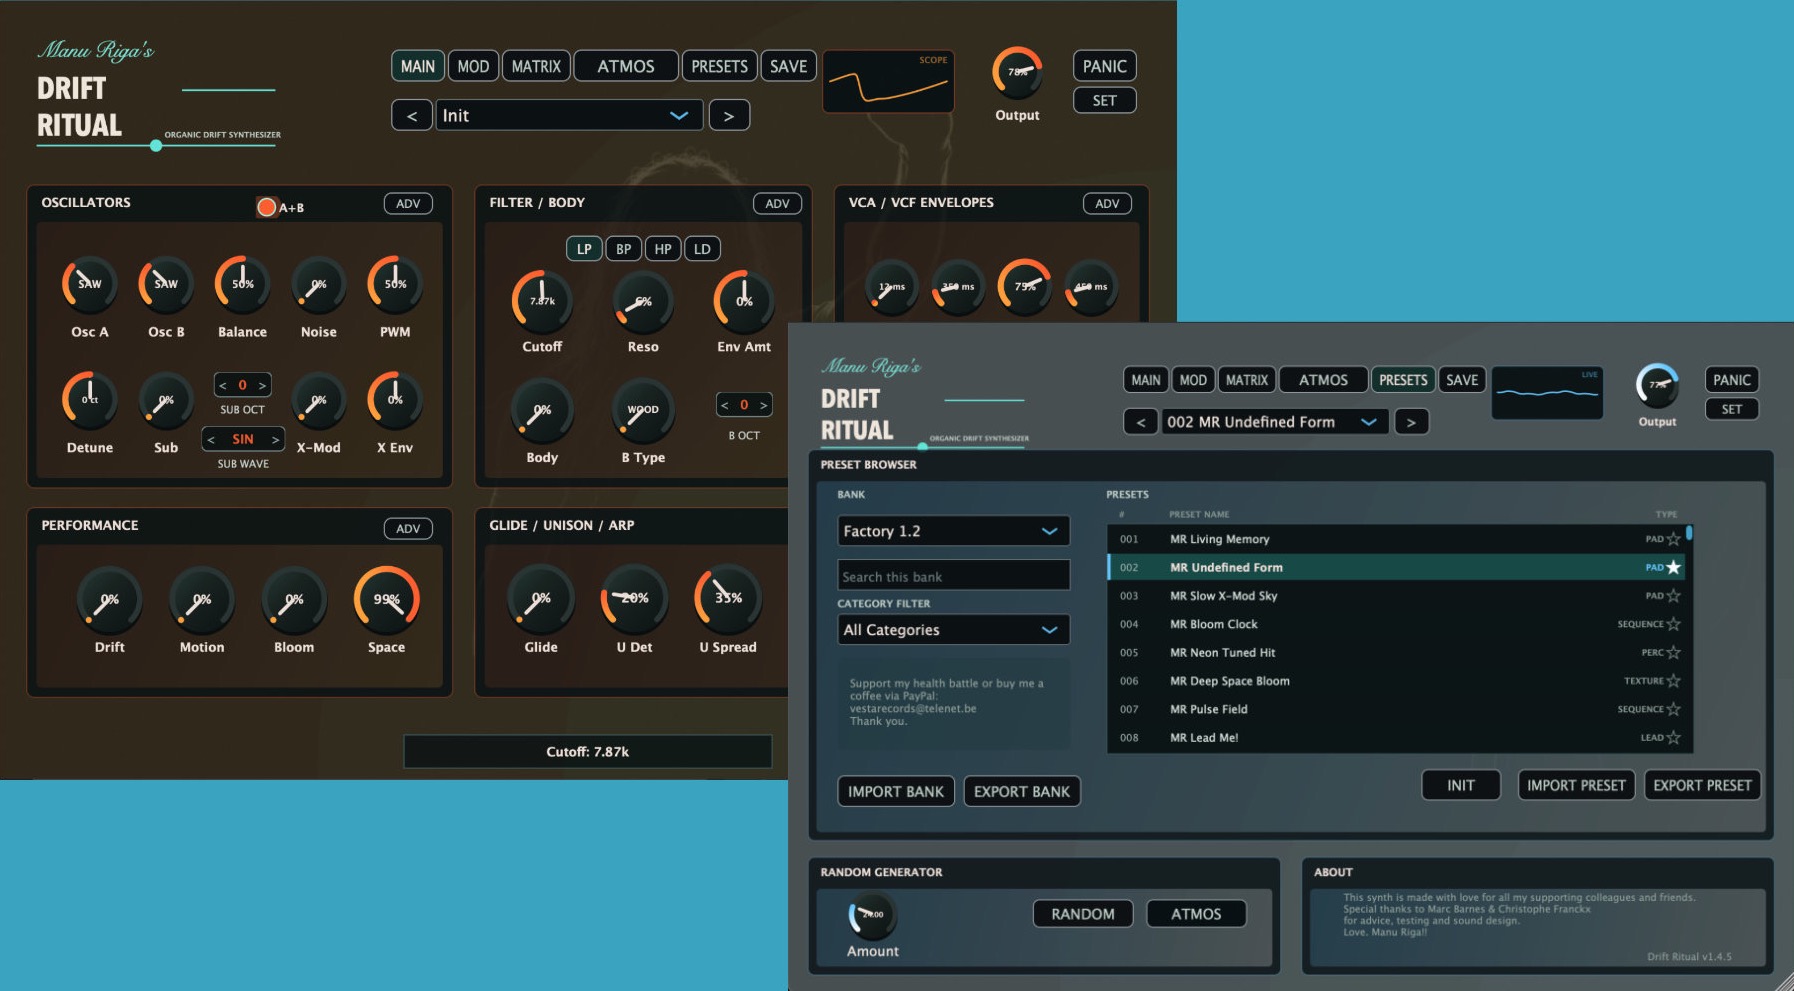This screenshot has height=991, width=1794.
Task: Star the MR Slow X-Mod Sky preset
Action: 1673,596
